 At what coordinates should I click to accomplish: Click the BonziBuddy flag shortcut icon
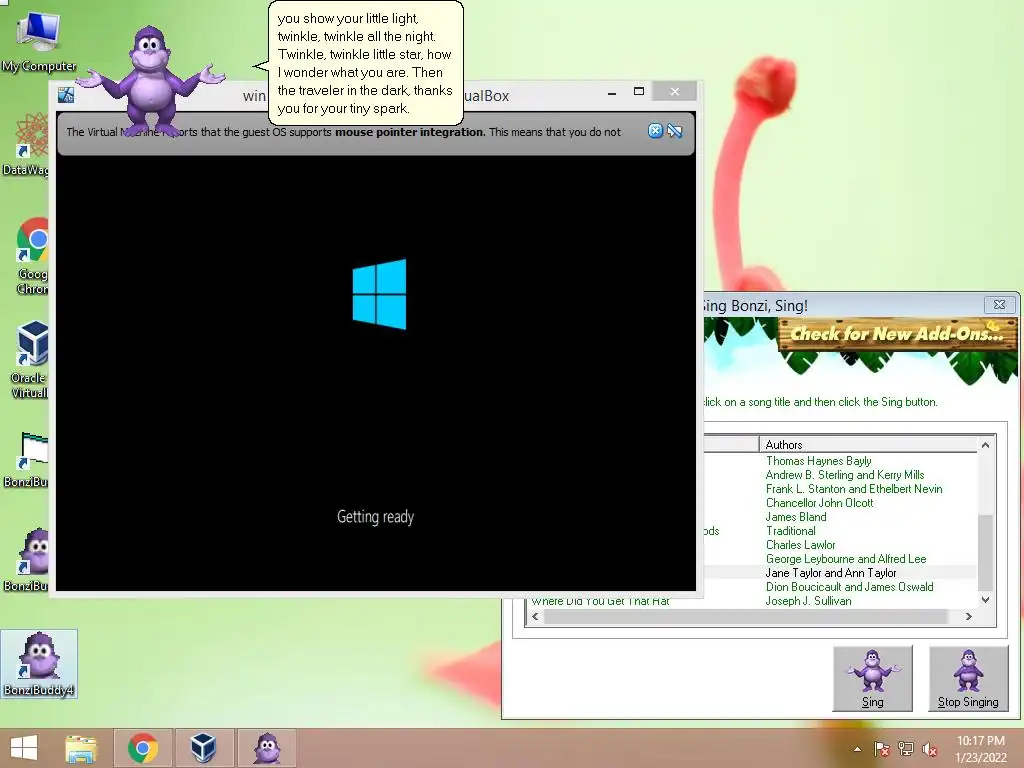point(27,460)
